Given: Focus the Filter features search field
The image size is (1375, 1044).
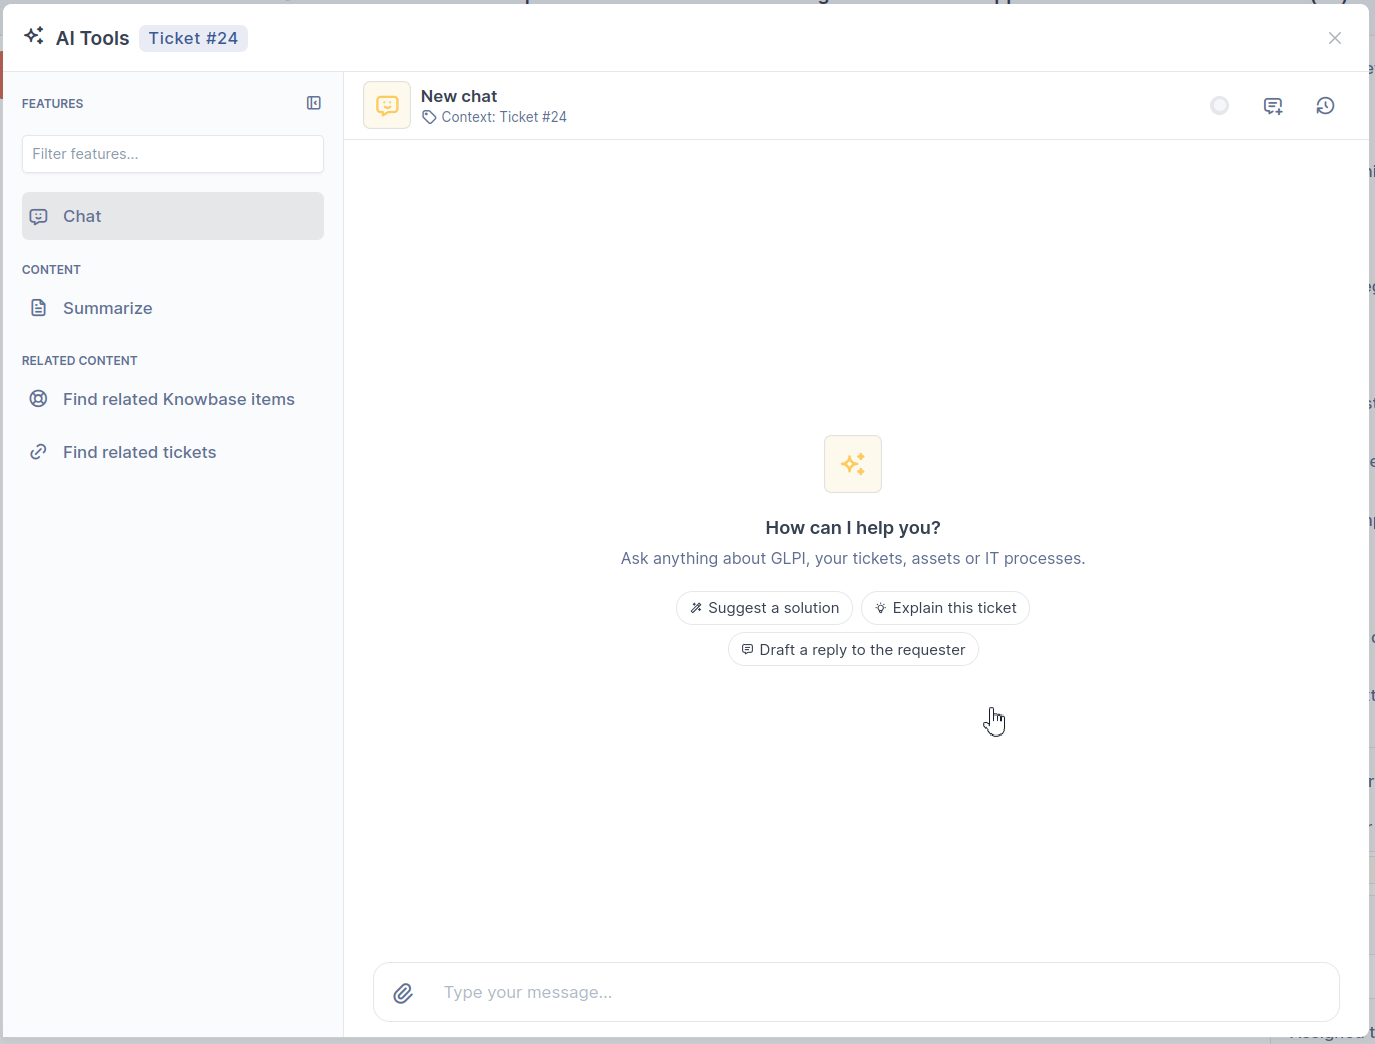Looking at the screenshot, I should click(x=173, y=154).
